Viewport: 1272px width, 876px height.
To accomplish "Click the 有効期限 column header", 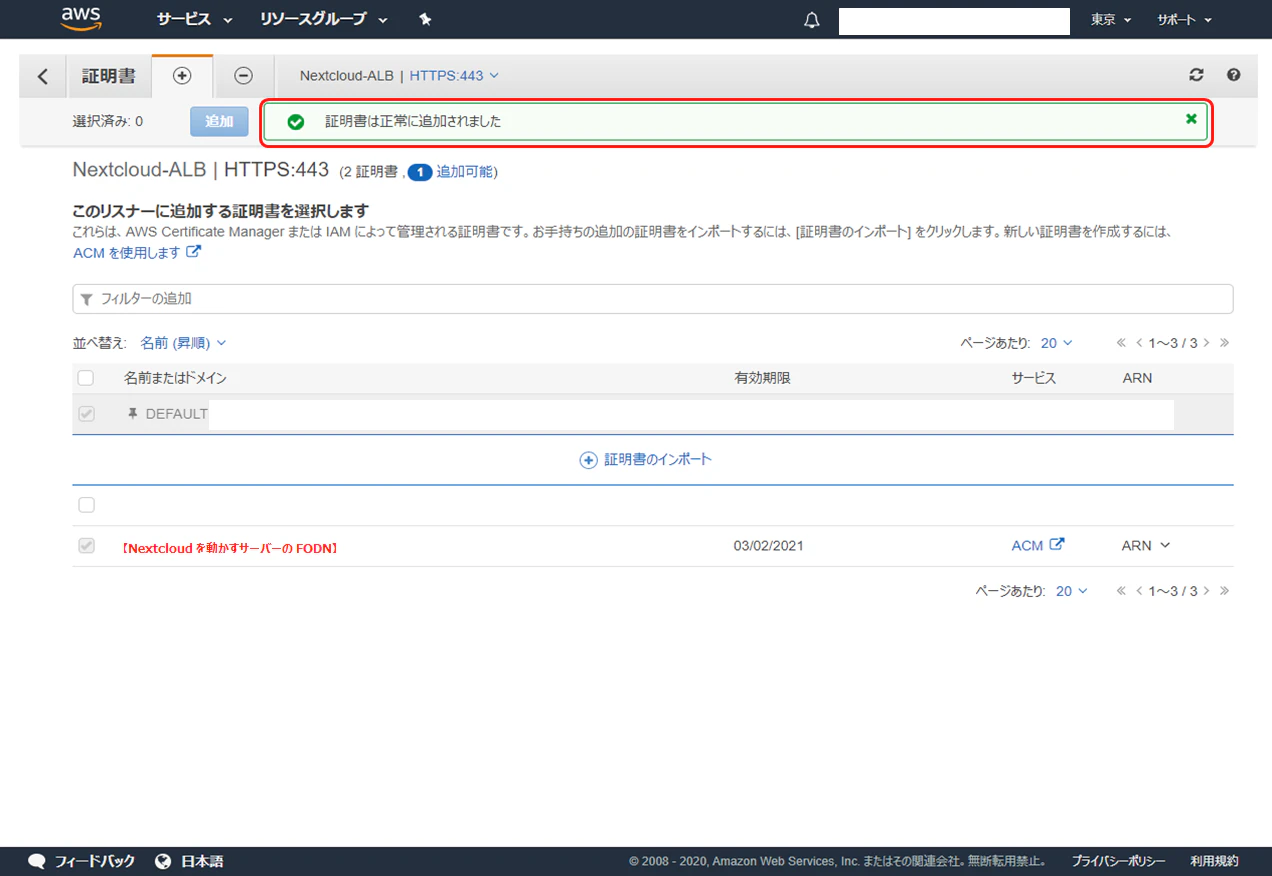I will coord(762,378).
